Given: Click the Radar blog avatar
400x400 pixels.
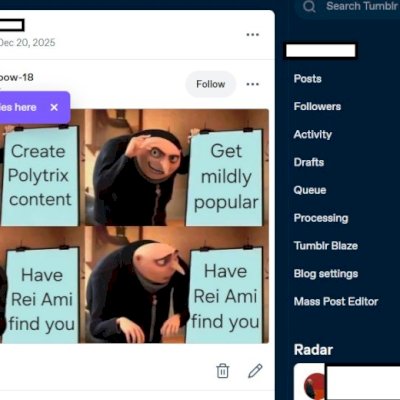Looking at the screenshot, I should tap(314, 385).
